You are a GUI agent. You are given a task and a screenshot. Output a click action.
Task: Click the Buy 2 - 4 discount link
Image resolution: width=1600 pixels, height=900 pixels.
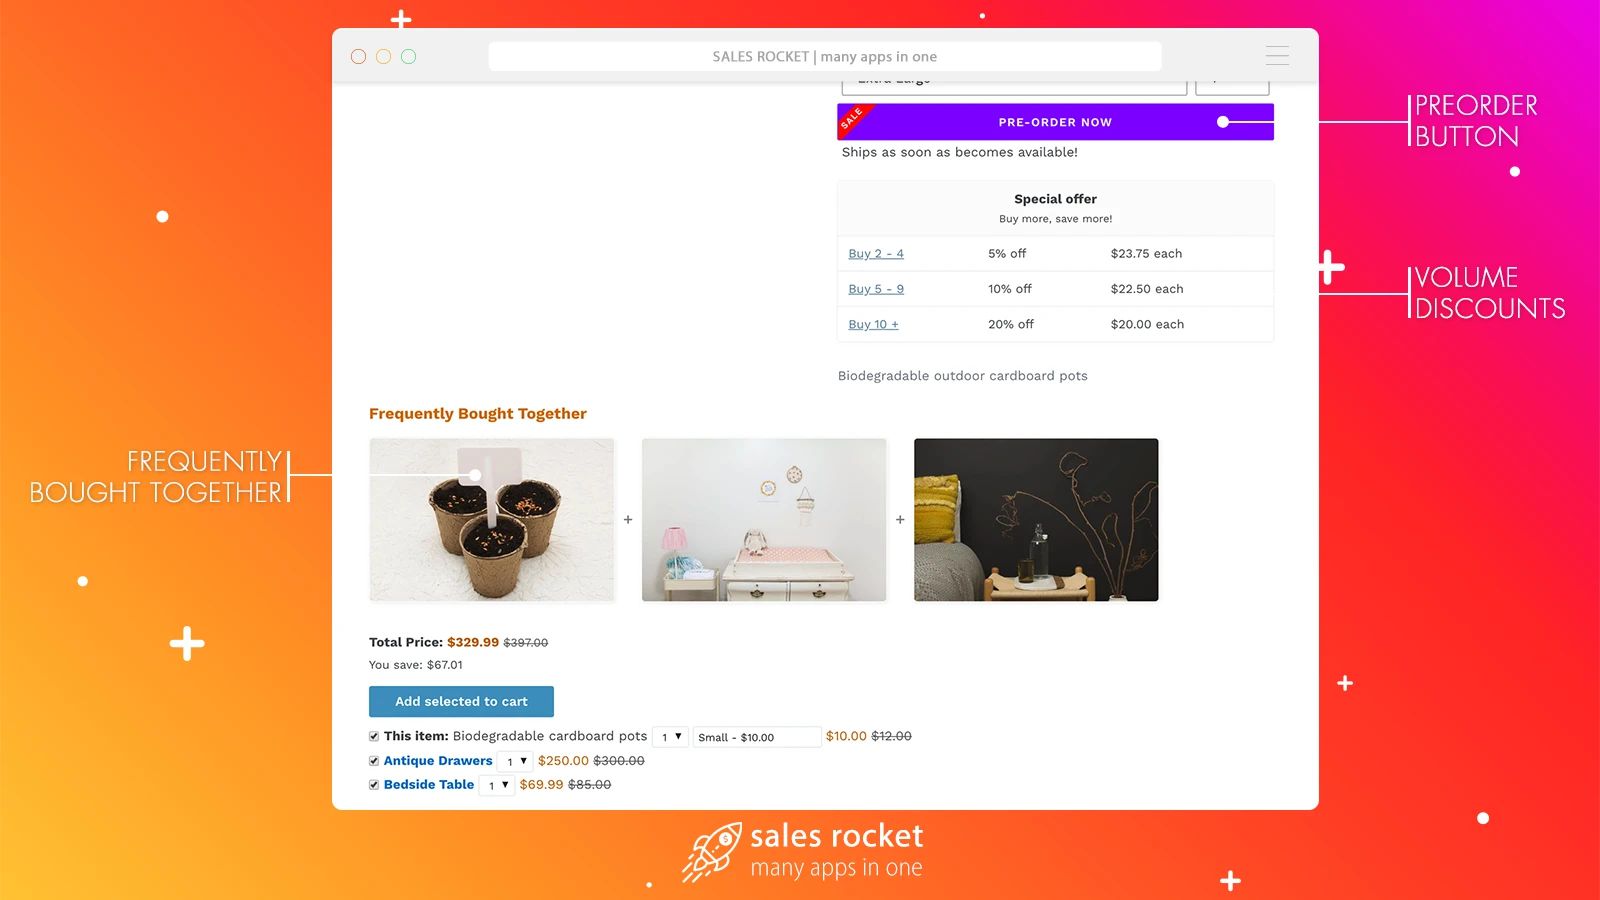876,254
